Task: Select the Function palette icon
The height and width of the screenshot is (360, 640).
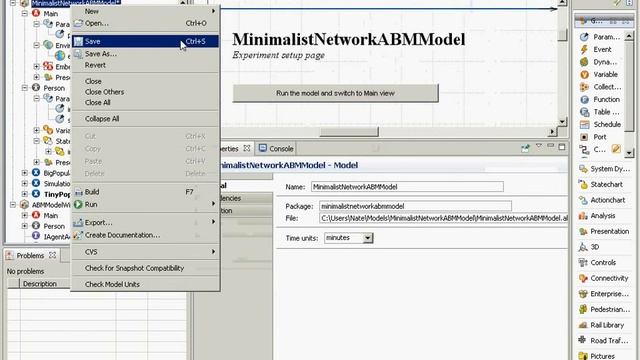Action: point(584,100)
